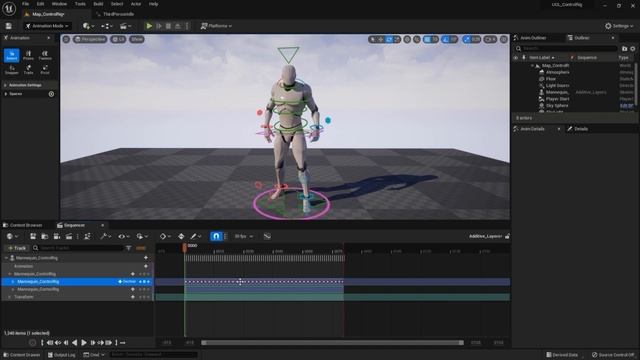The width and height of the screenshot is (640, 360).
Task: Click the Show button in viewport
Action: 137,39
